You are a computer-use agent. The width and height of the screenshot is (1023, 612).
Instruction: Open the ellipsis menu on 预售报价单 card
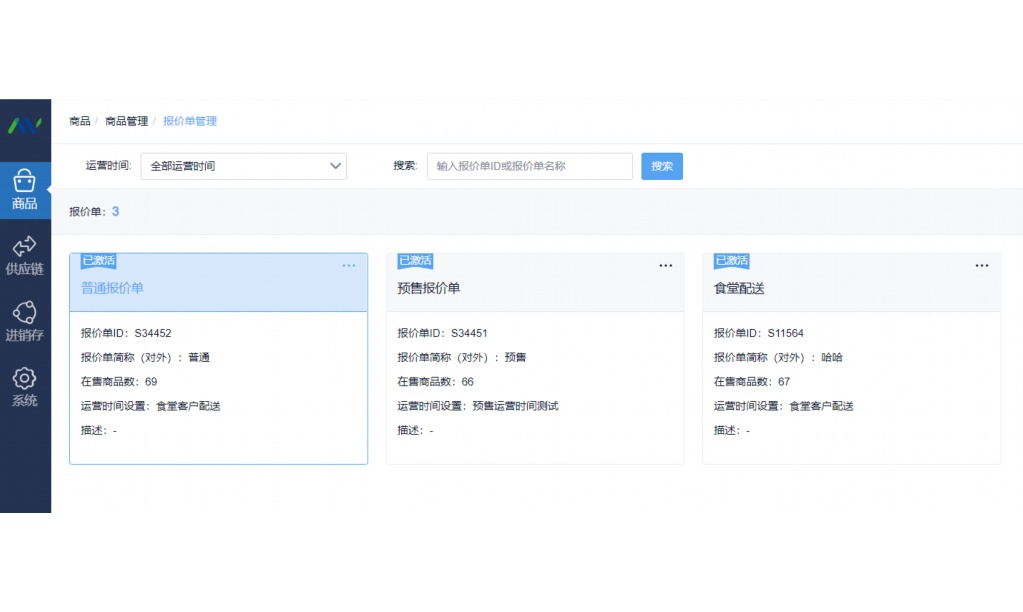coord(665,265)
